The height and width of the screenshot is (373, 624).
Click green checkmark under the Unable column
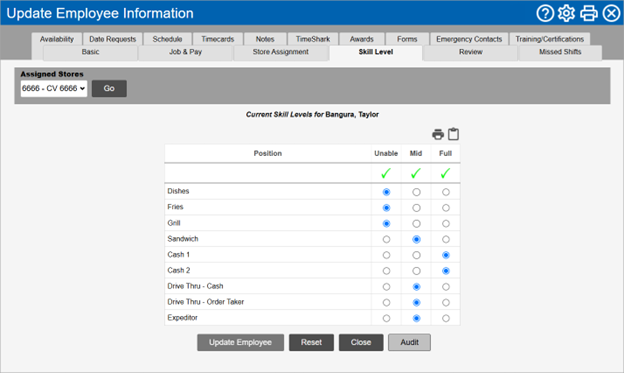(x=386, y=173)
